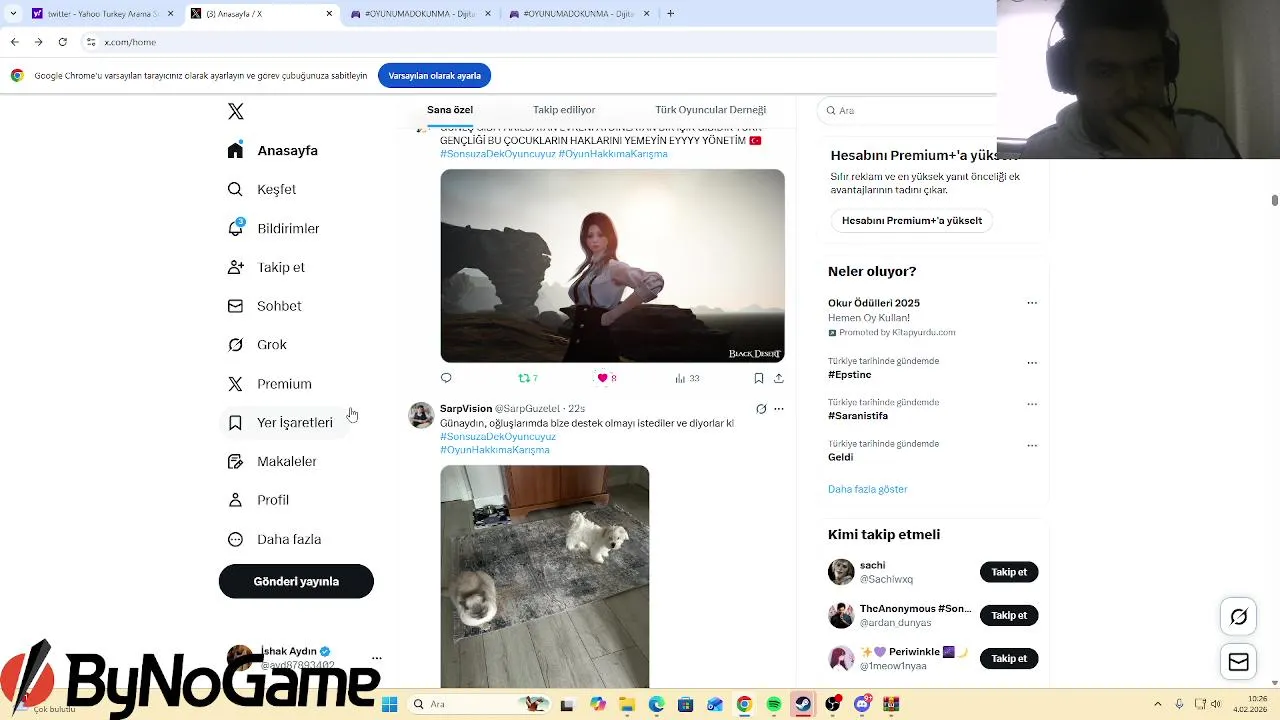Screen dimensions: 1280x720
Task: Close the Anasayfa / X browser tab
Action: click(329, 14)
